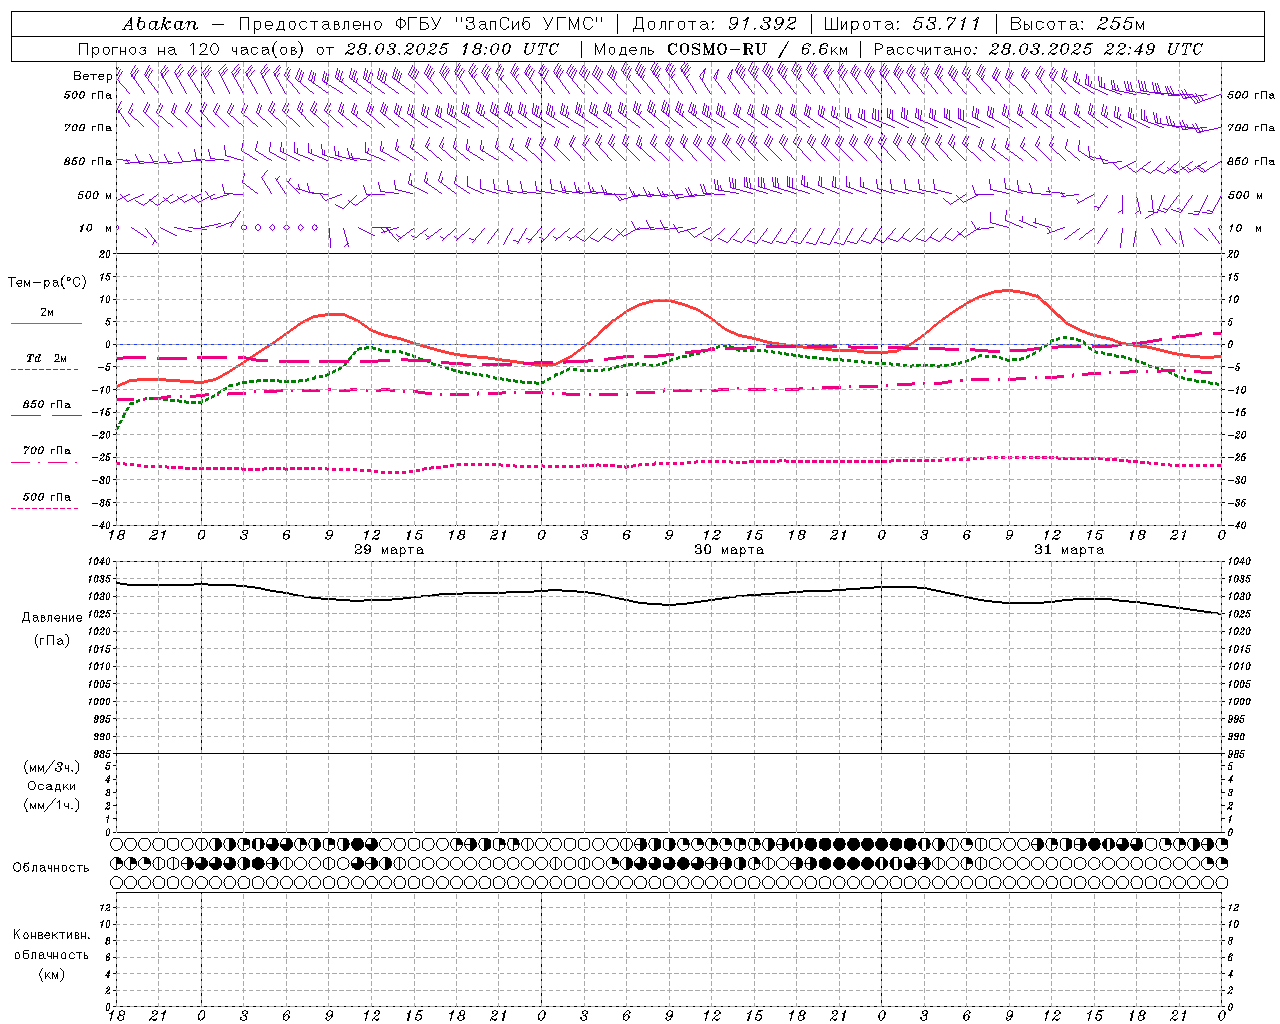
Task: Click the "Td 2м" dew point legend entry
Action: coord(46,358)
